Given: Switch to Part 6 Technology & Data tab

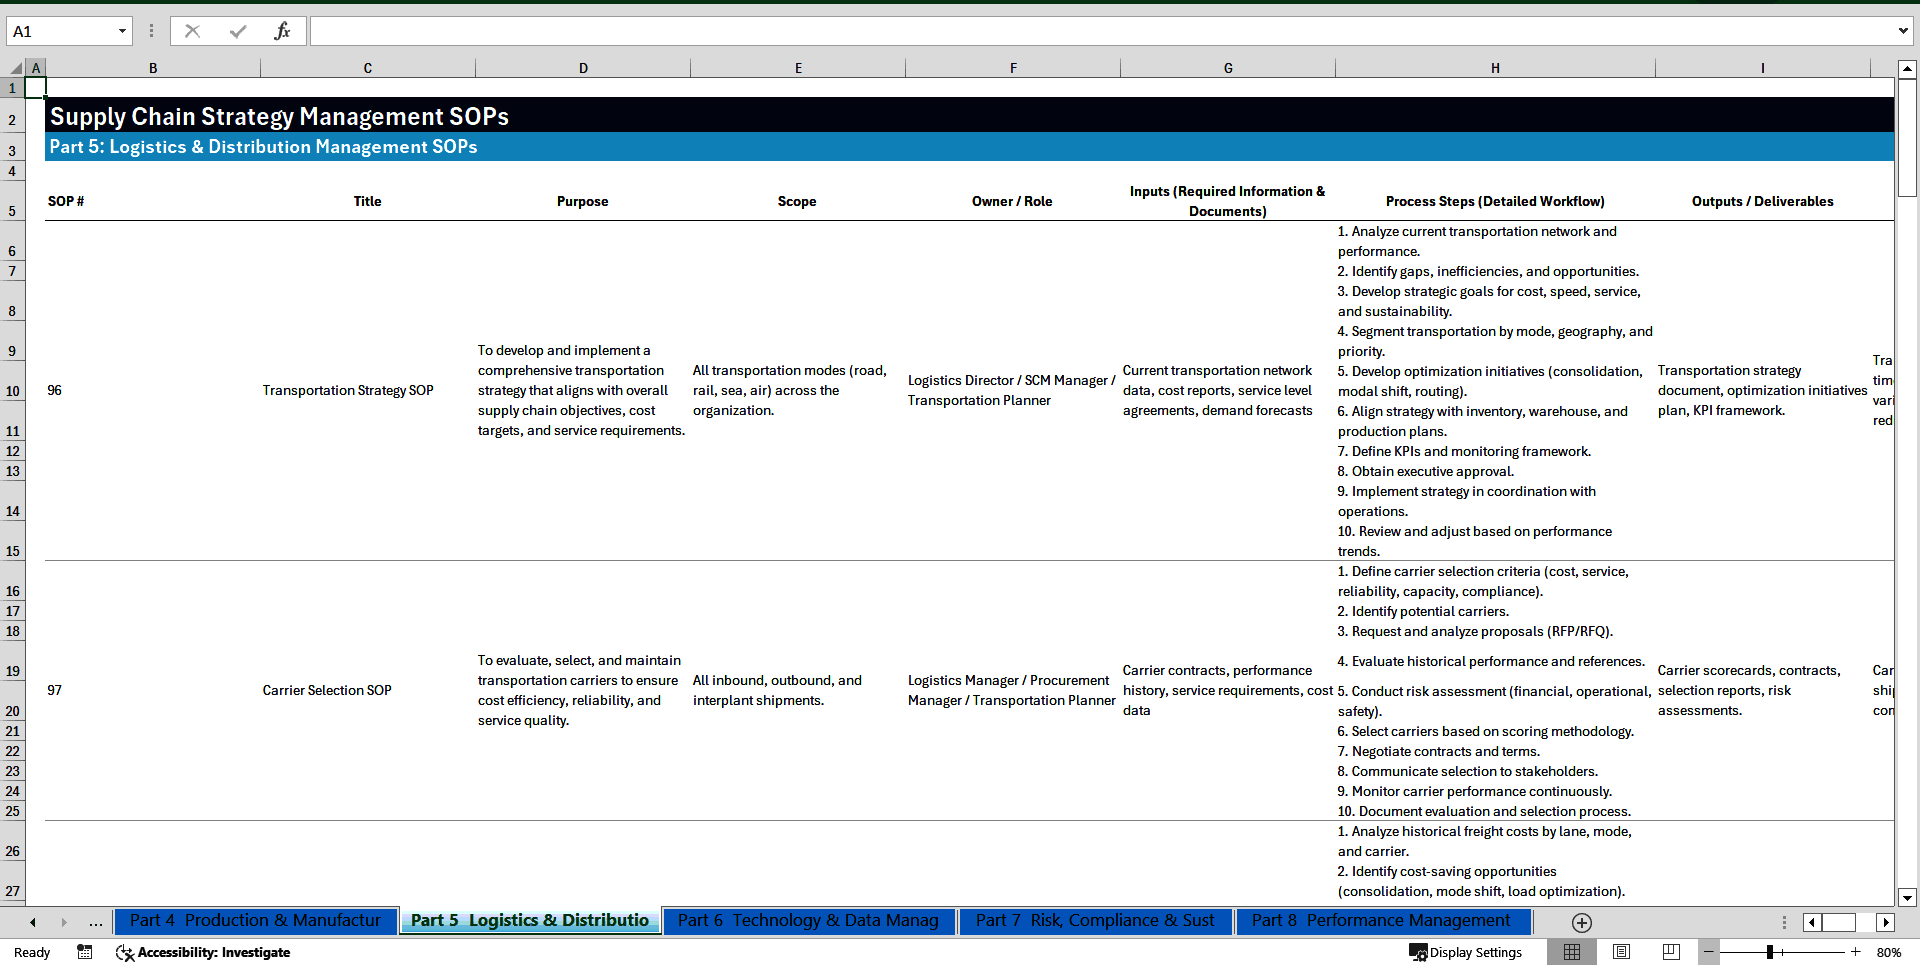Looking at the screenshot, I should tap(808, 921).
